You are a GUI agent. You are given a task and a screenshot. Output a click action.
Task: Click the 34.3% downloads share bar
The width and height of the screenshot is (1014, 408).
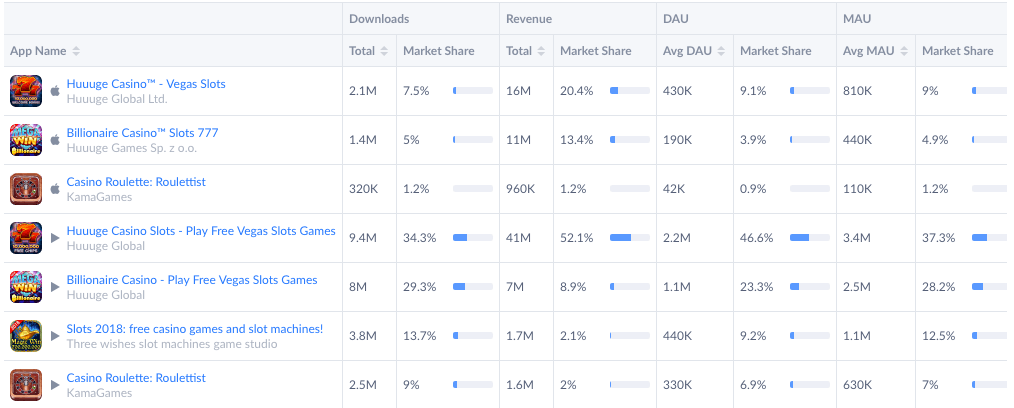click(473, 238)
